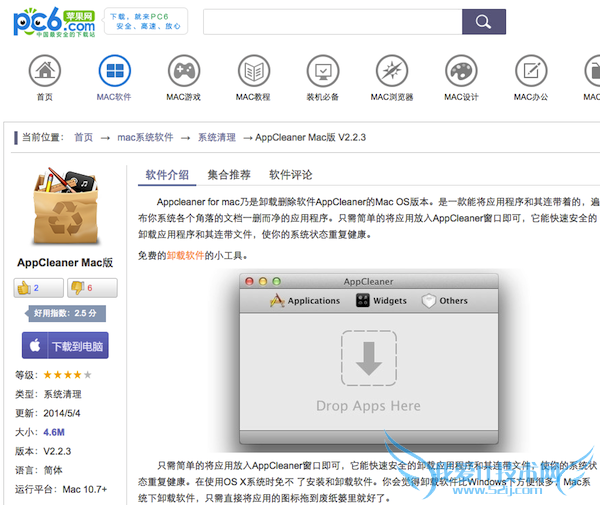Viewport: 600px width, 505px height.
Task: Click the 好用指数: 2.5 分 badge
Action: [x=65, y=313]
